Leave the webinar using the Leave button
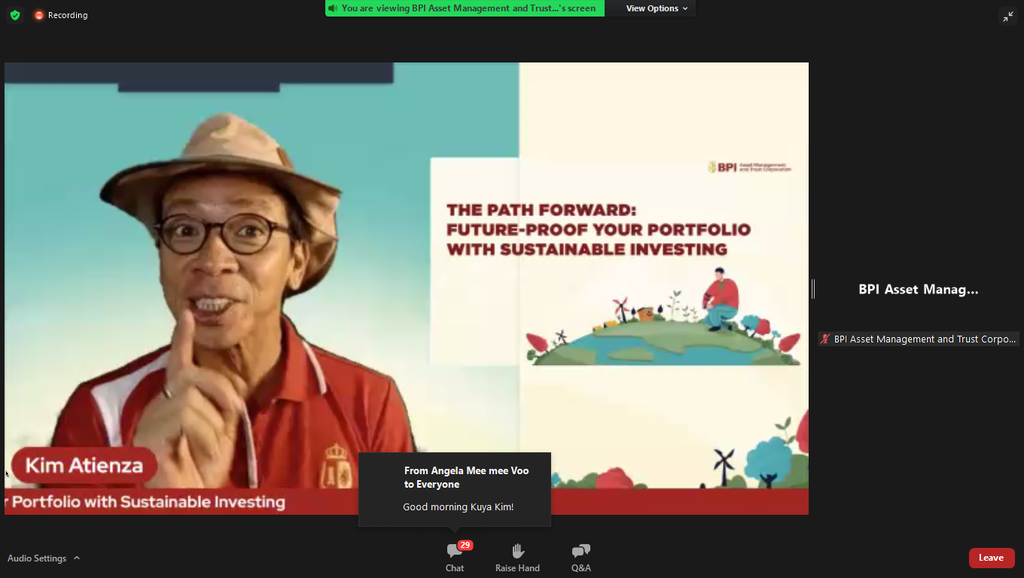Screen dimensions: 1024x578 tap(991, 558)
